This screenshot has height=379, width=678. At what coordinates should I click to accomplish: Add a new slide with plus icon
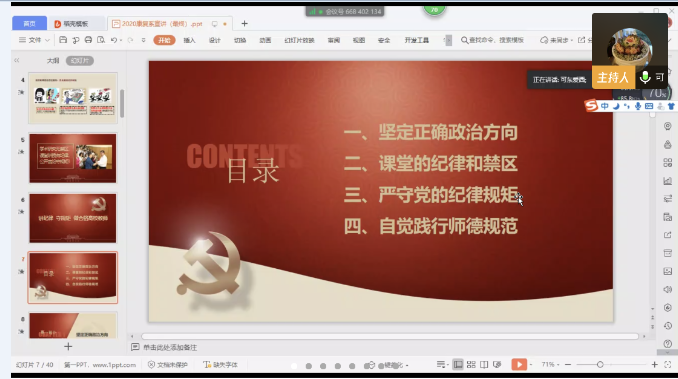(x=68, y=346)
